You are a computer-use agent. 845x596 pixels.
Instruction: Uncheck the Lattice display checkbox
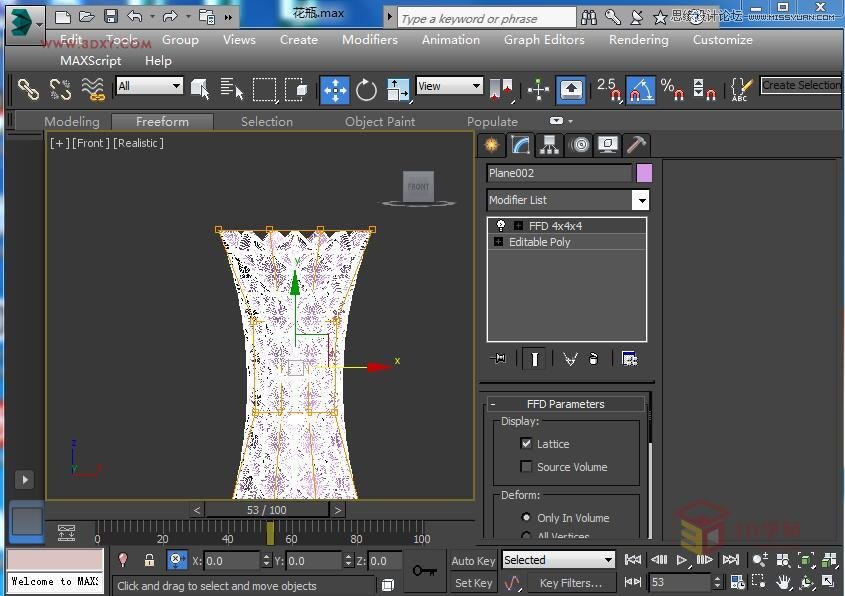point(526,443)
